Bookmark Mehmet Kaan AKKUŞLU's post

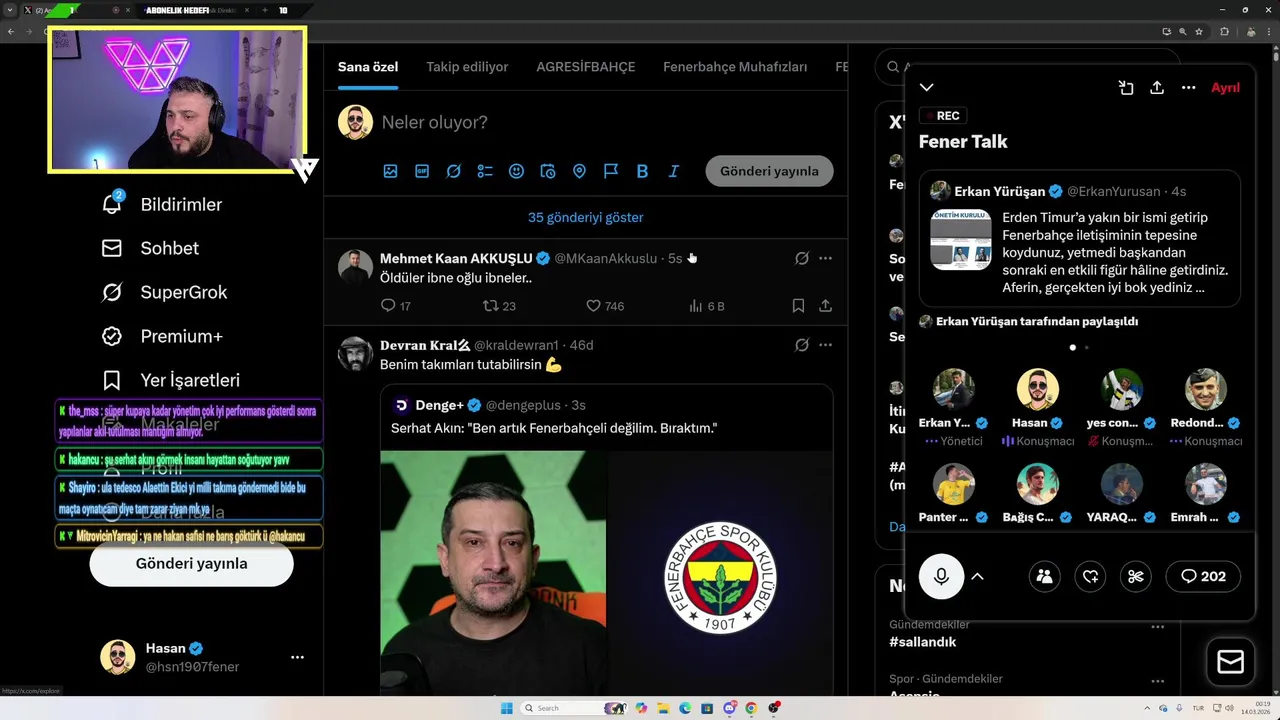[x=798, y=306]
